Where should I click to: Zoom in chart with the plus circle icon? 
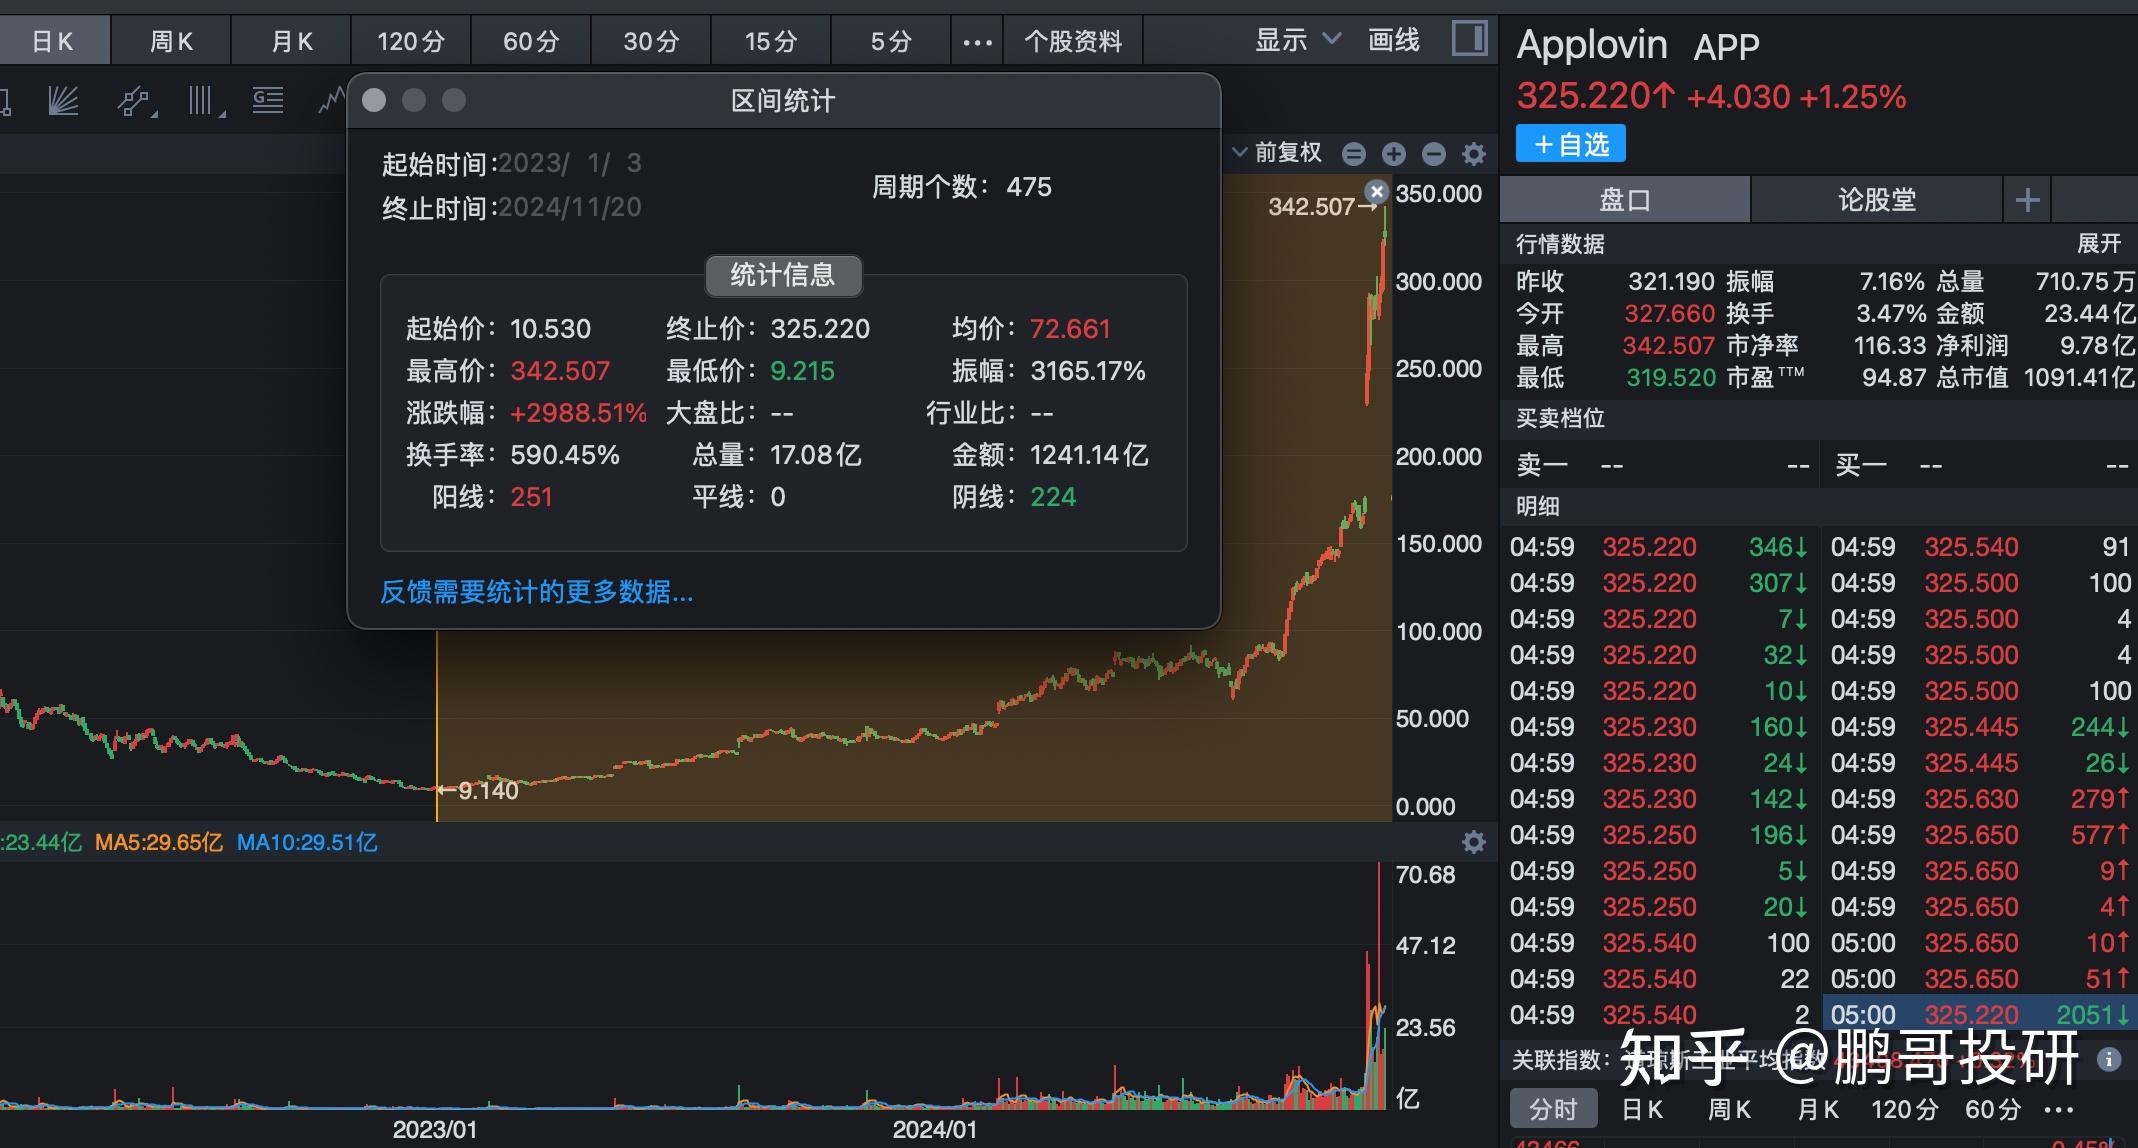(1394, 153)
